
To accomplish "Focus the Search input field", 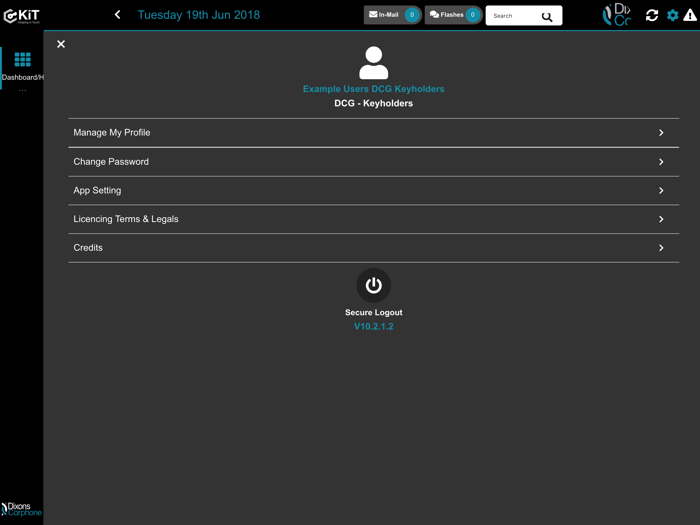I will [x=524, y=16].
